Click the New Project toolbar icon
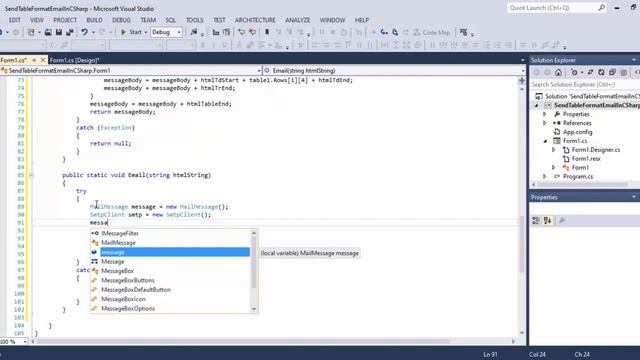 pyautogui.click(x=31, y=32)
